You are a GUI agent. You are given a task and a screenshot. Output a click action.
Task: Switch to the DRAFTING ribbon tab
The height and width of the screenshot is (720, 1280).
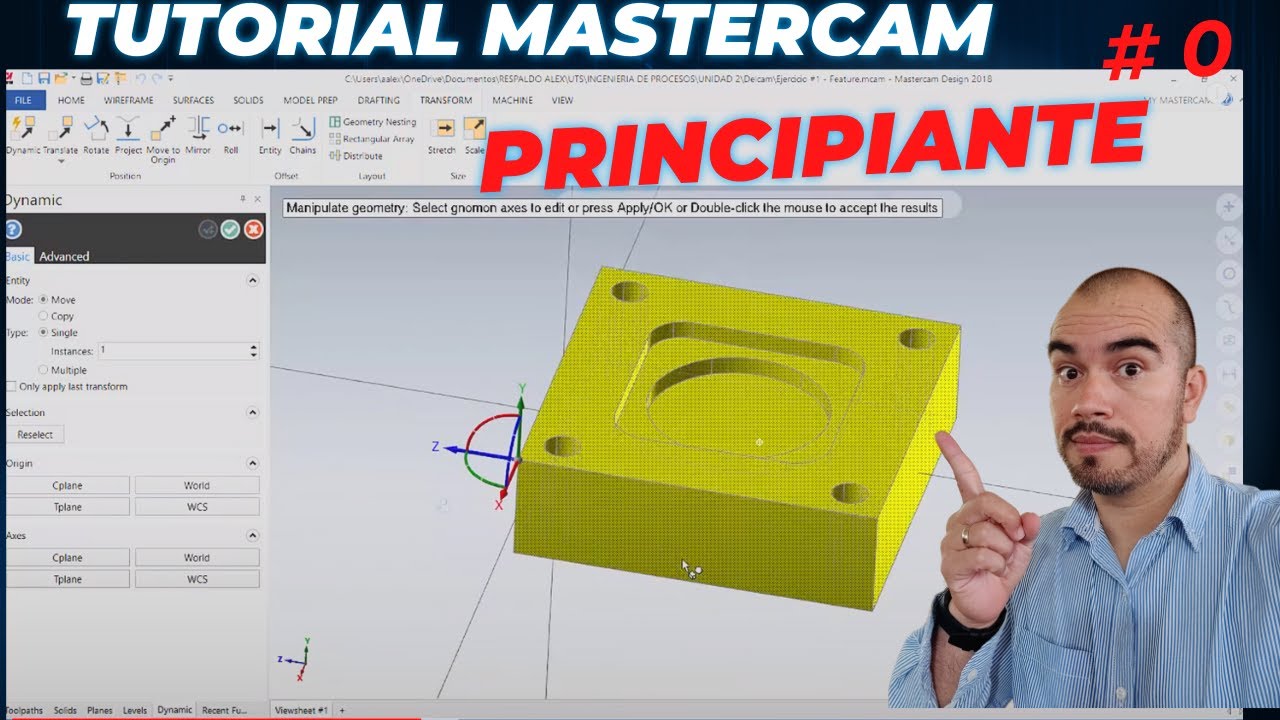pos(379,100)
